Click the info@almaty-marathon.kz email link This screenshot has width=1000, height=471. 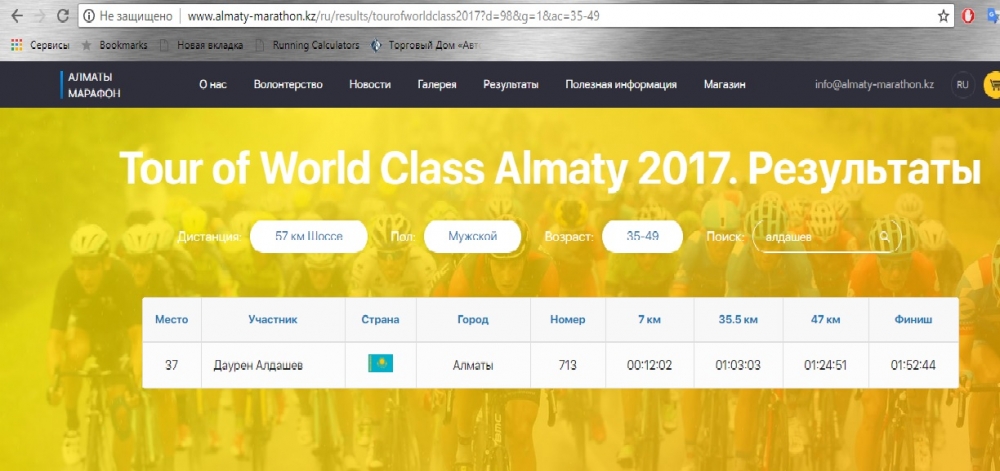point(874,85)
